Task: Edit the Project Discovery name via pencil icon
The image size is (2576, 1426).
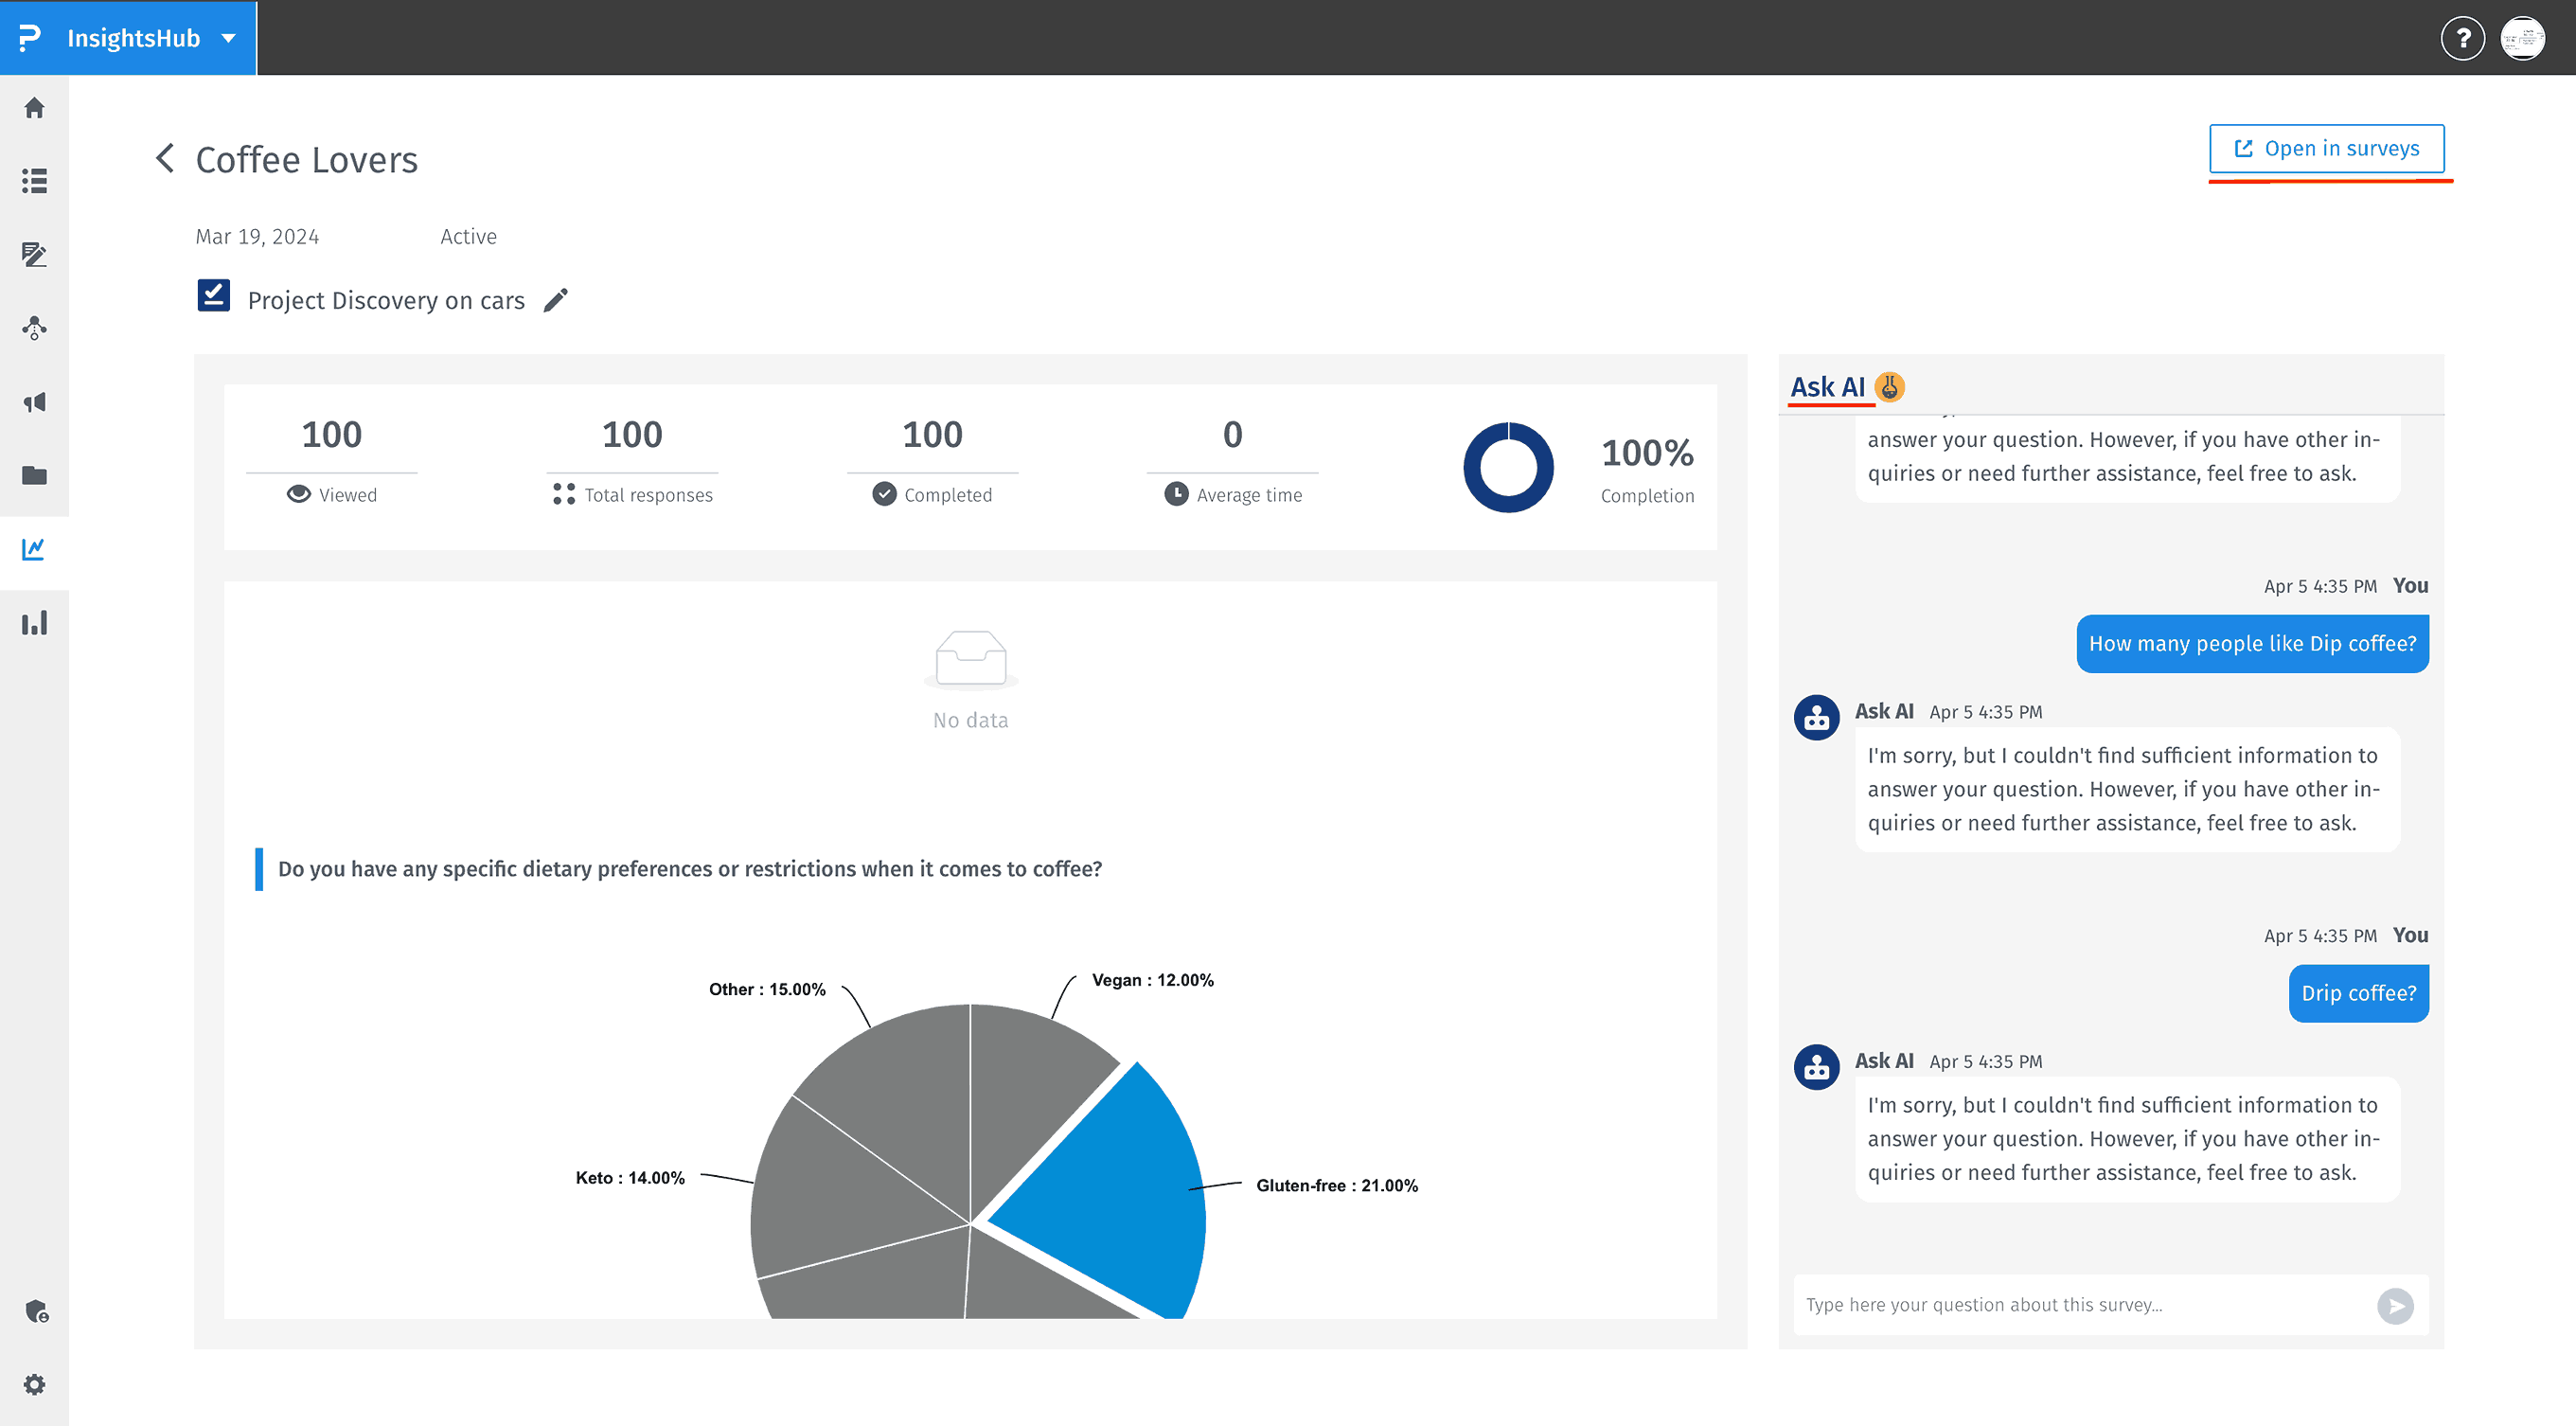Action: (556, 299)
